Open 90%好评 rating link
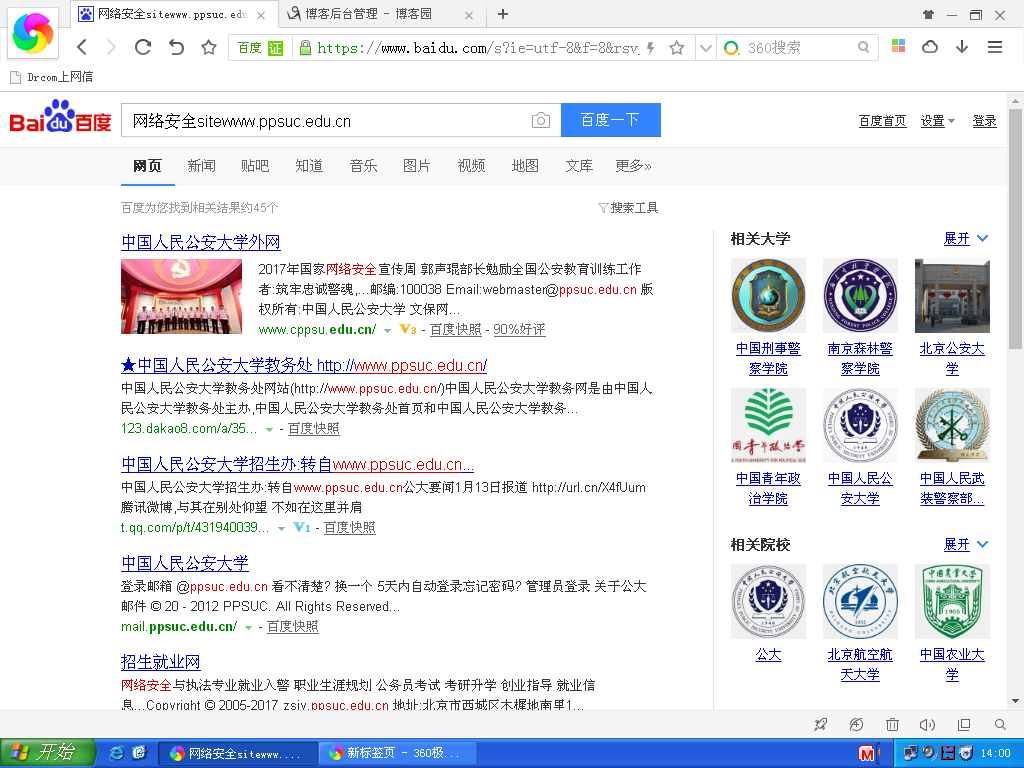 519,329
